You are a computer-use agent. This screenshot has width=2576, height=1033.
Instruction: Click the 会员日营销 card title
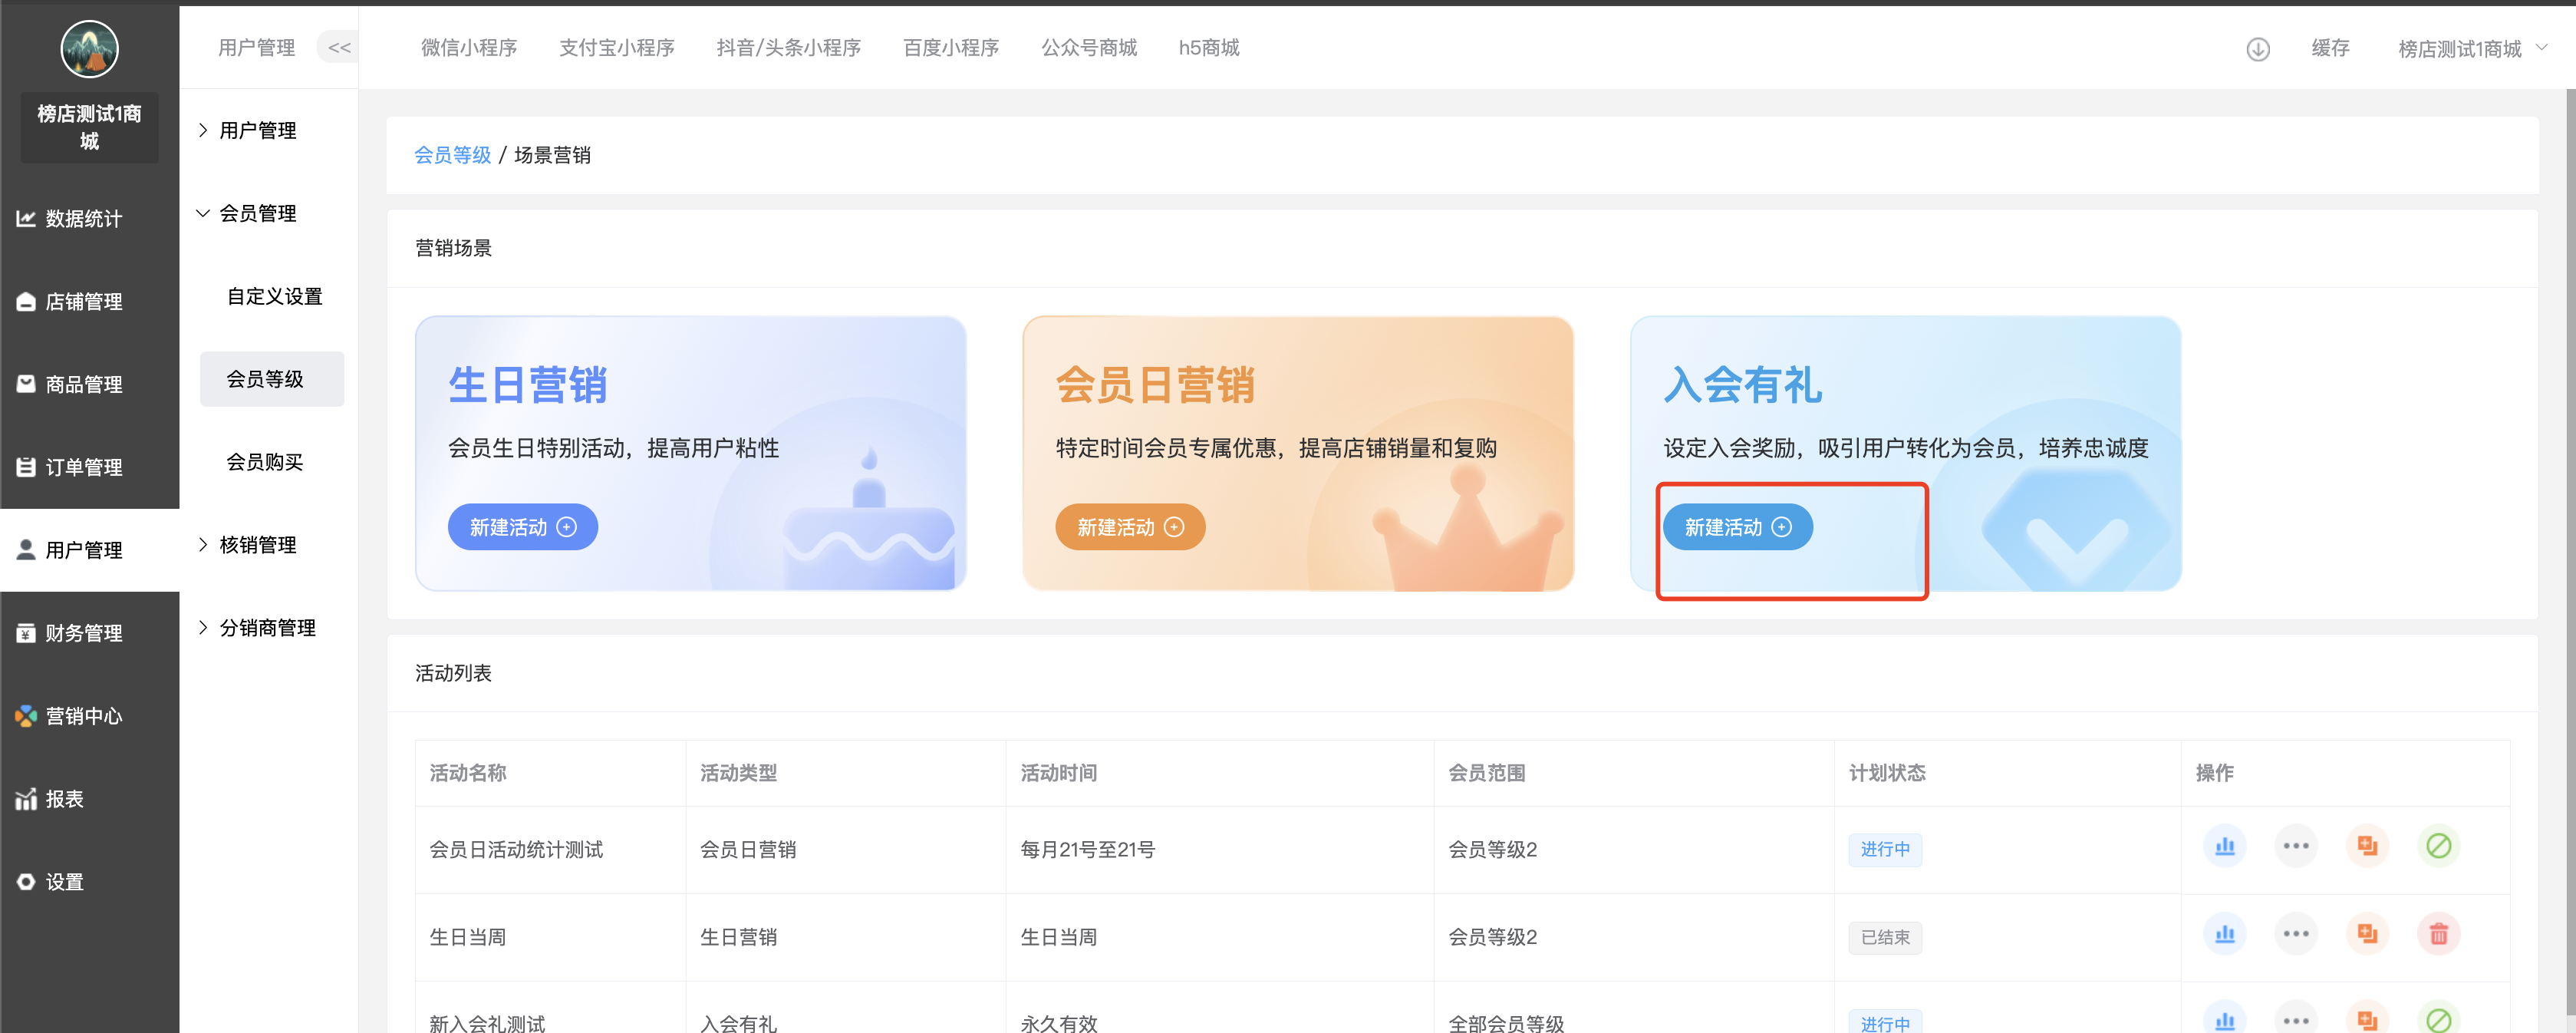point(1155,384)
